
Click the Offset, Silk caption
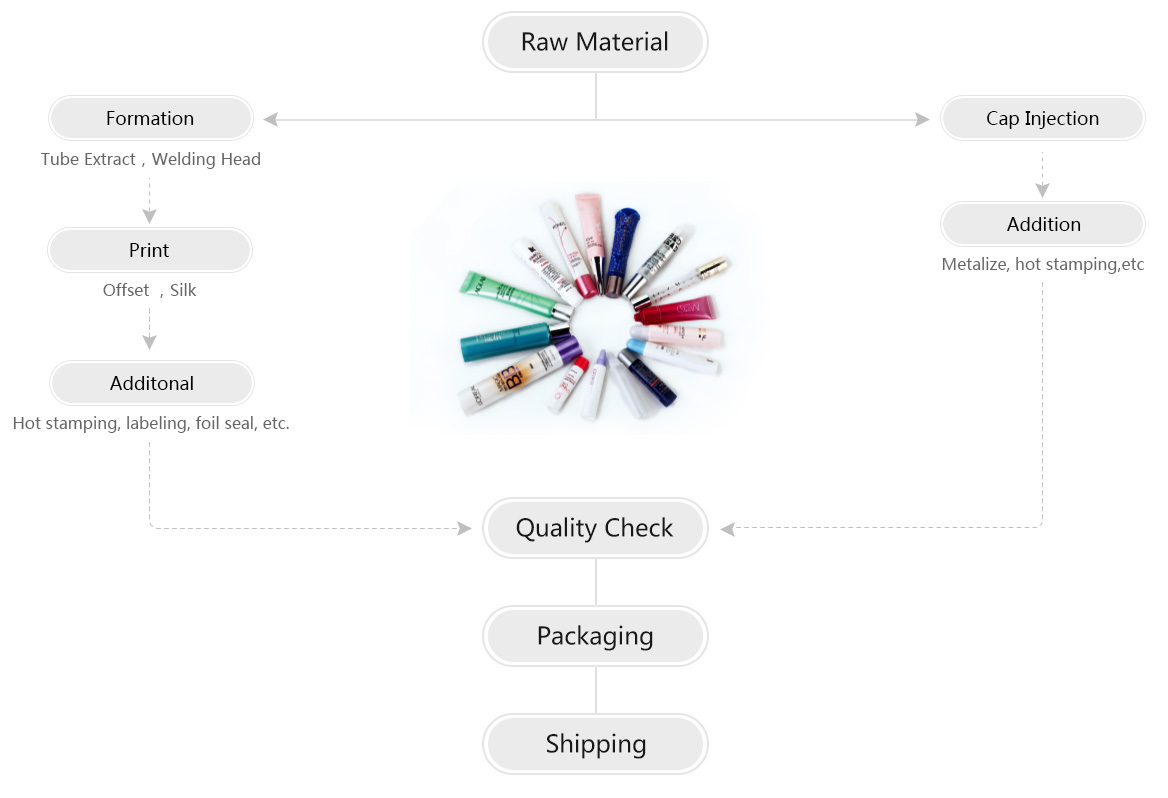150,291
